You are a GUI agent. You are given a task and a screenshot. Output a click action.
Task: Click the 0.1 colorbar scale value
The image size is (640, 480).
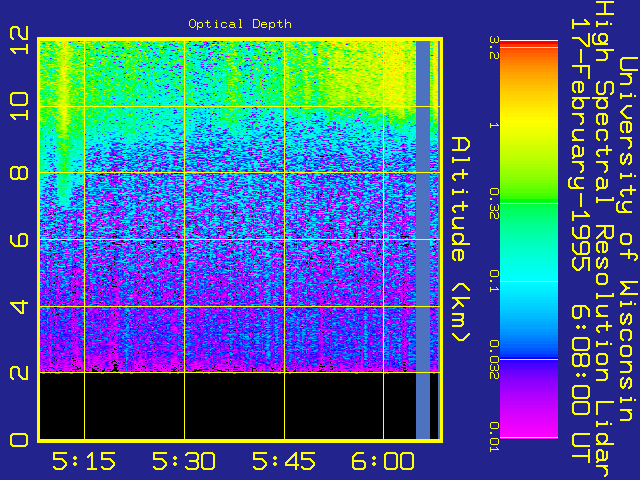click(x=494, y=281)
